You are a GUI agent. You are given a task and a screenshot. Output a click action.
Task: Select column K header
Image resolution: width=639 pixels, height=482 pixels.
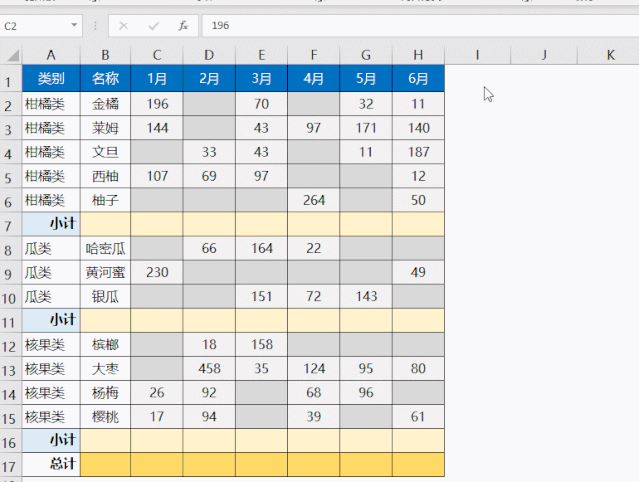(x=609, y=55)
